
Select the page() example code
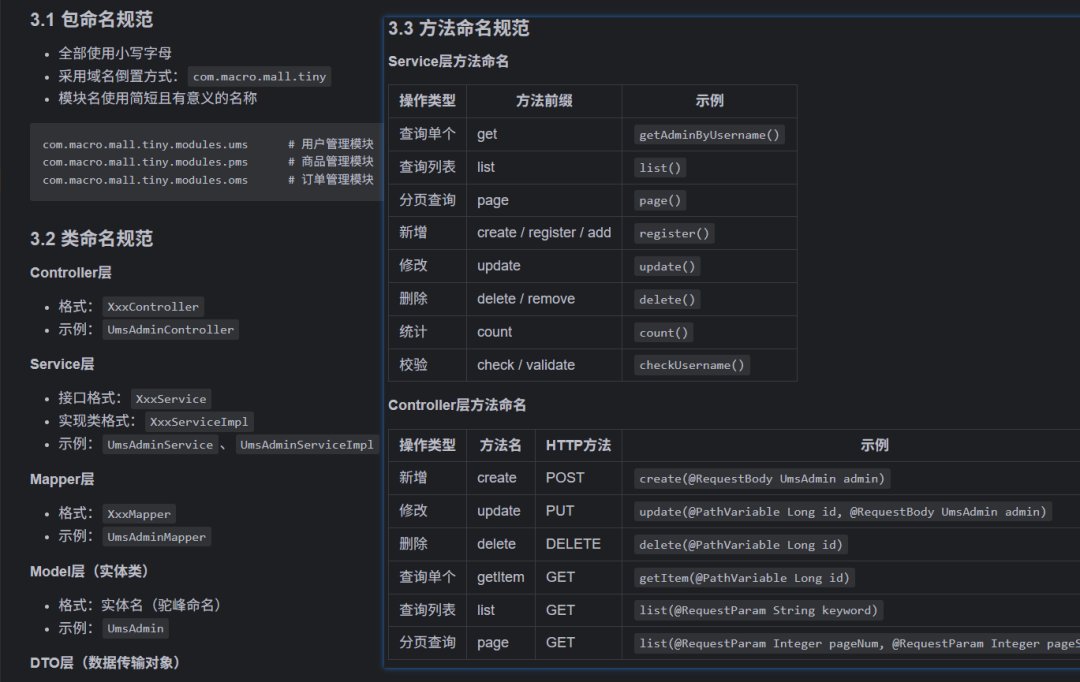660,200
